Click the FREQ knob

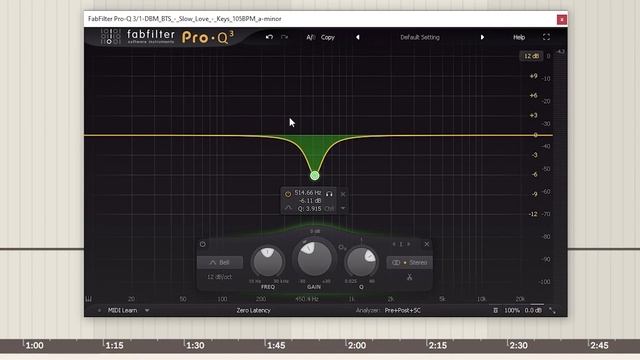pos(268,262)
